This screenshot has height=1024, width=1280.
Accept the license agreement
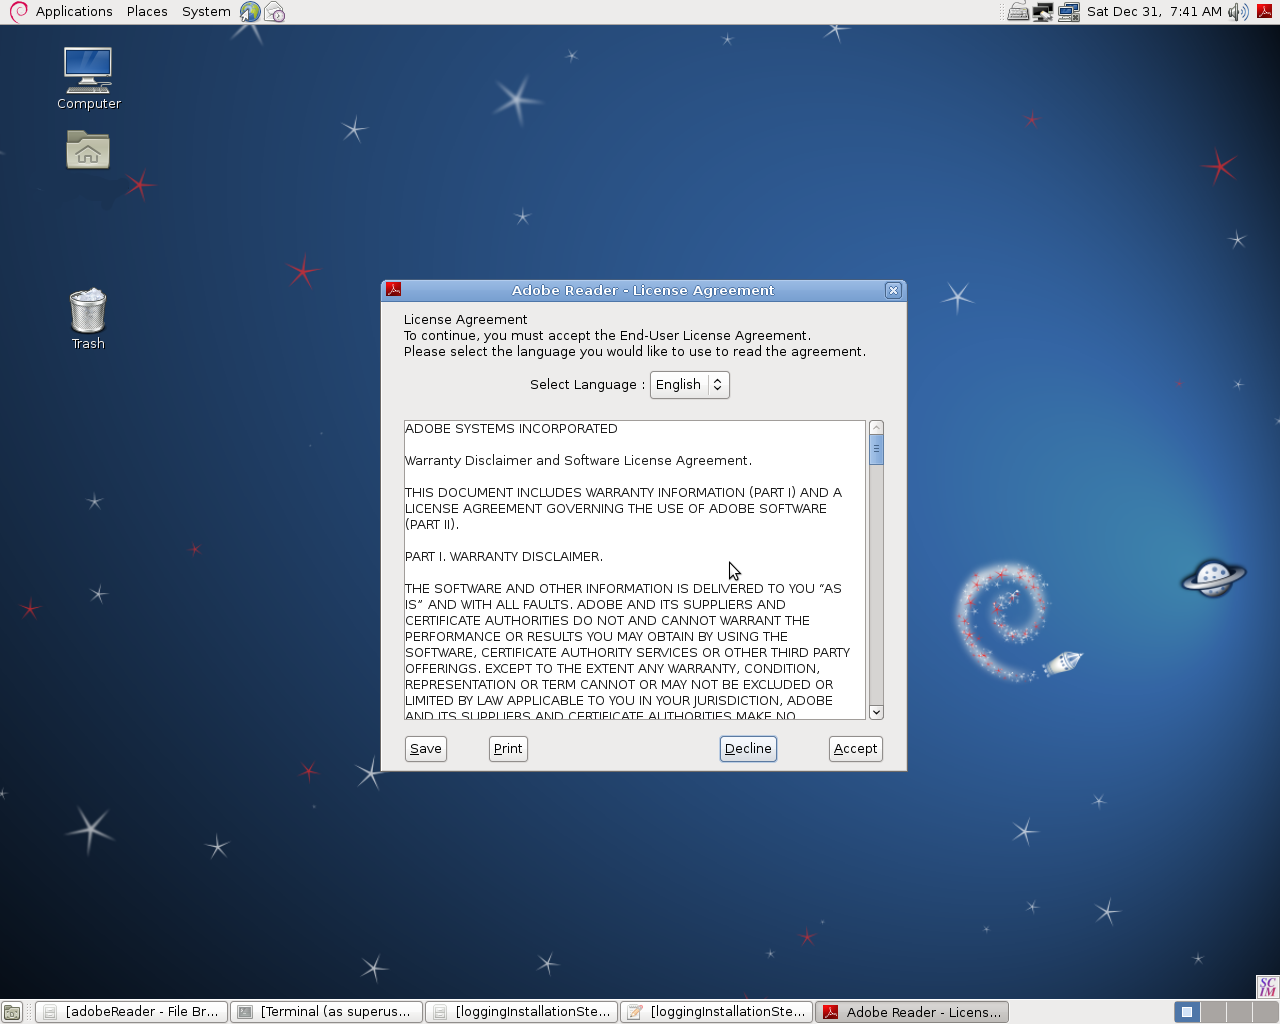coord(856,749)
